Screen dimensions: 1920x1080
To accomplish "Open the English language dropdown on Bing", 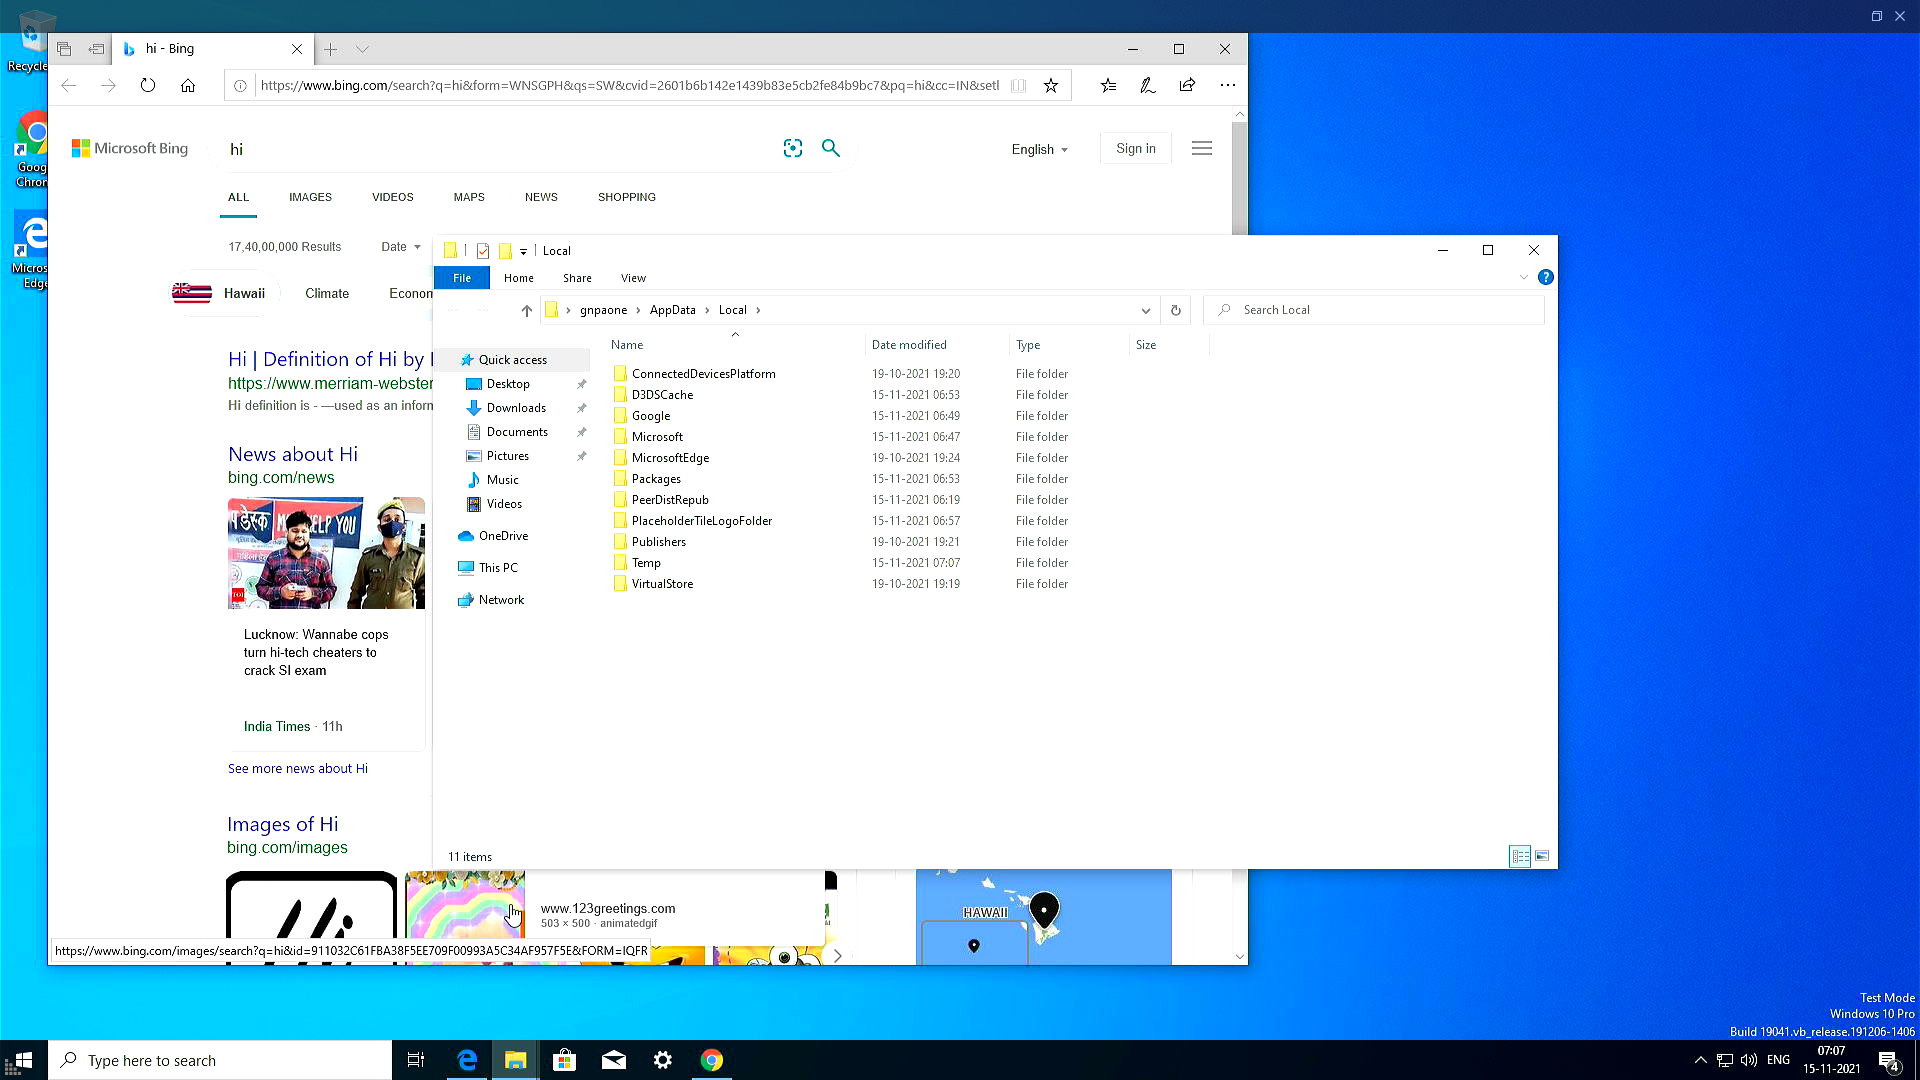I will (1039, 149).
